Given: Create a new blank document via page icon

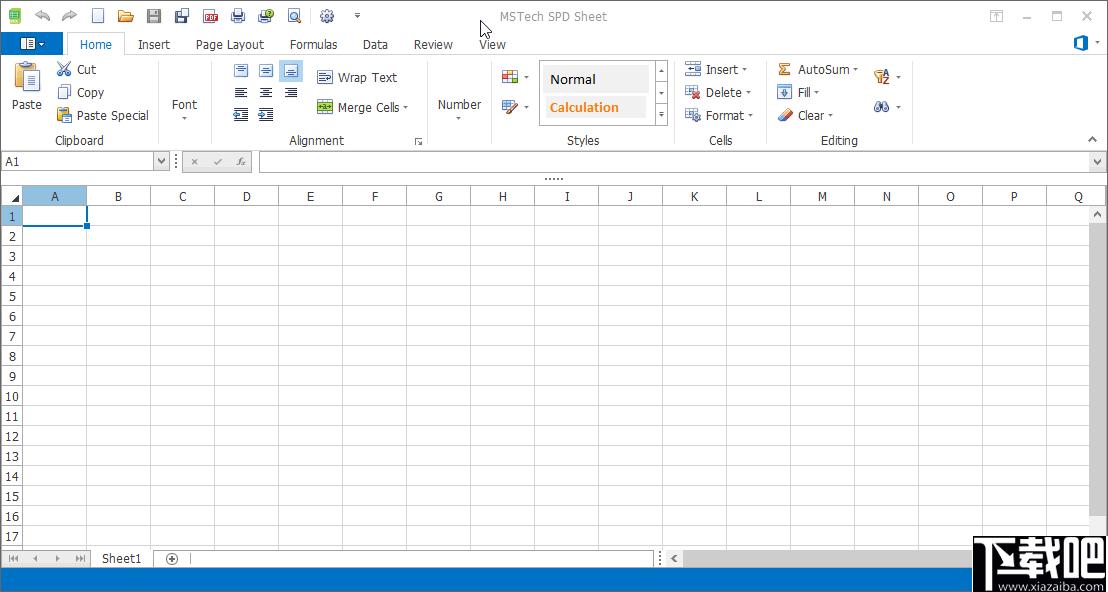Looking at the screenshot, I should tap(98, 16).
